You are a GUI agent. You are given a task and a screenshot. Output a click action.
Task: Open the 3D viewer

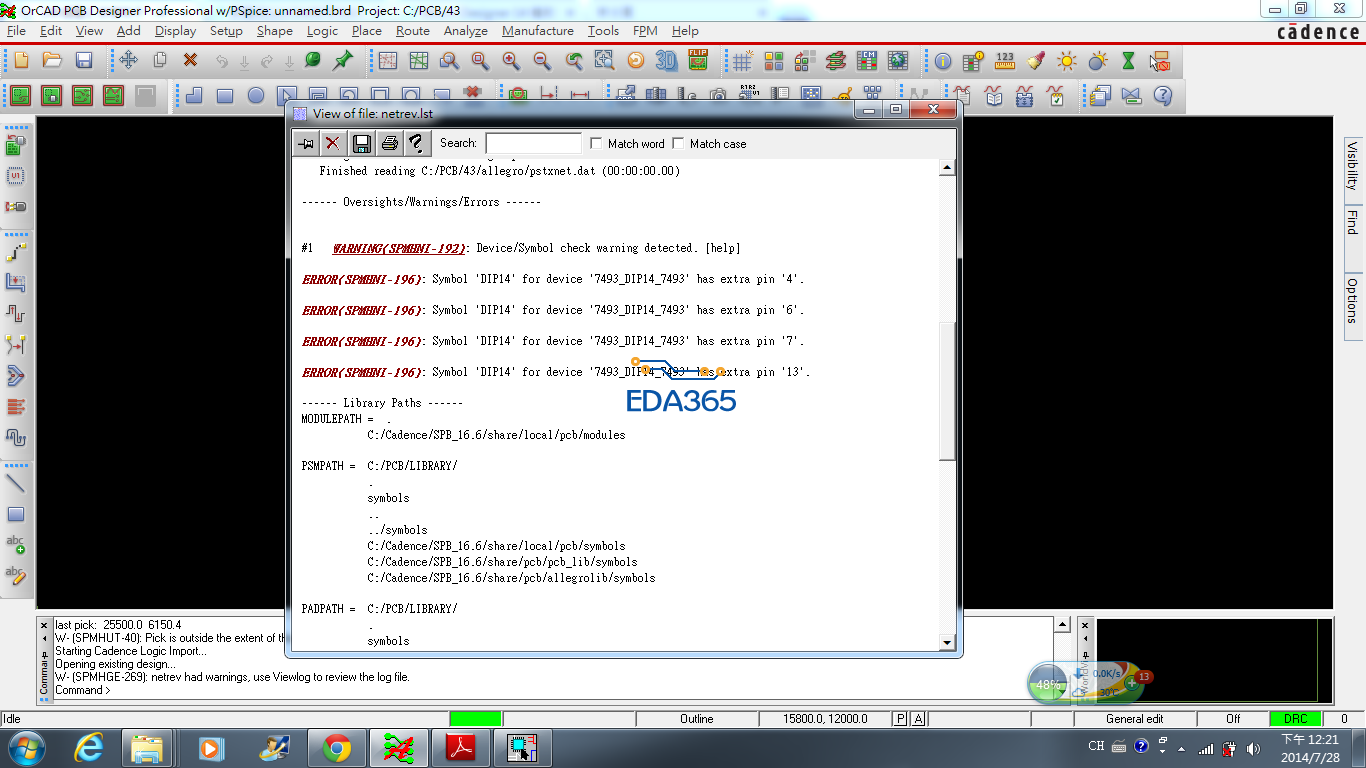coord(666,60)
